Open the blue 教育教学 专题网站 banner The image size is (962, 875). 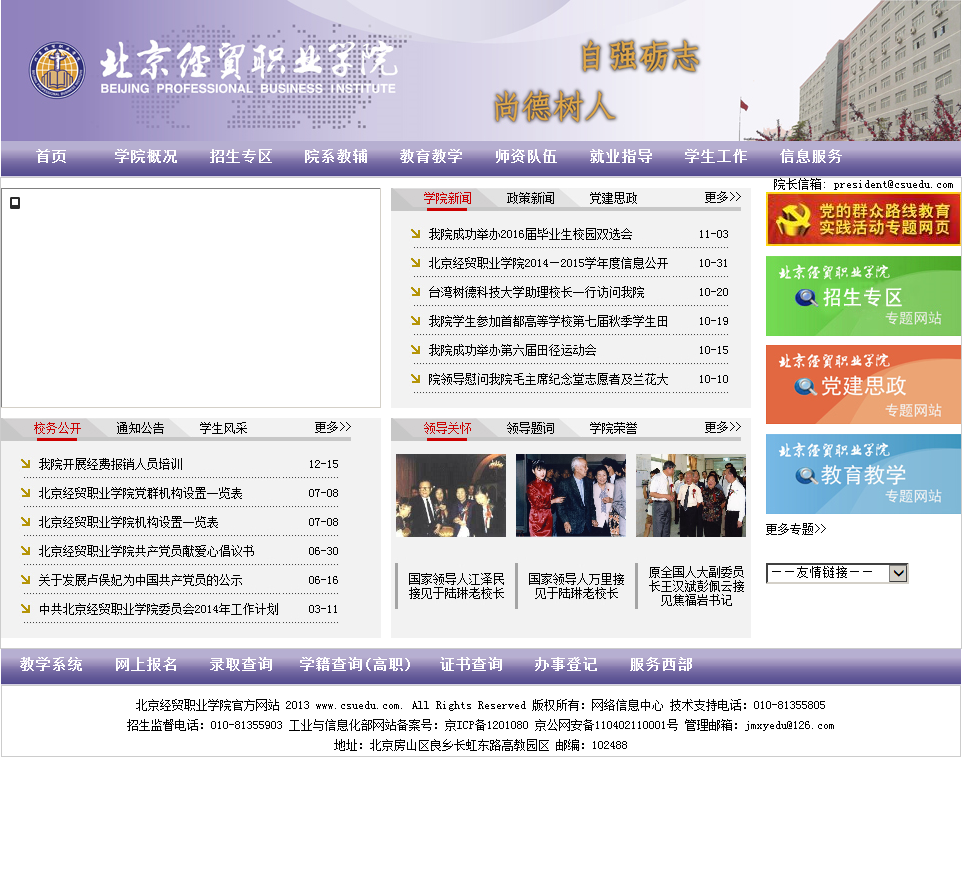pyautogui.click(x=863, y=474)
